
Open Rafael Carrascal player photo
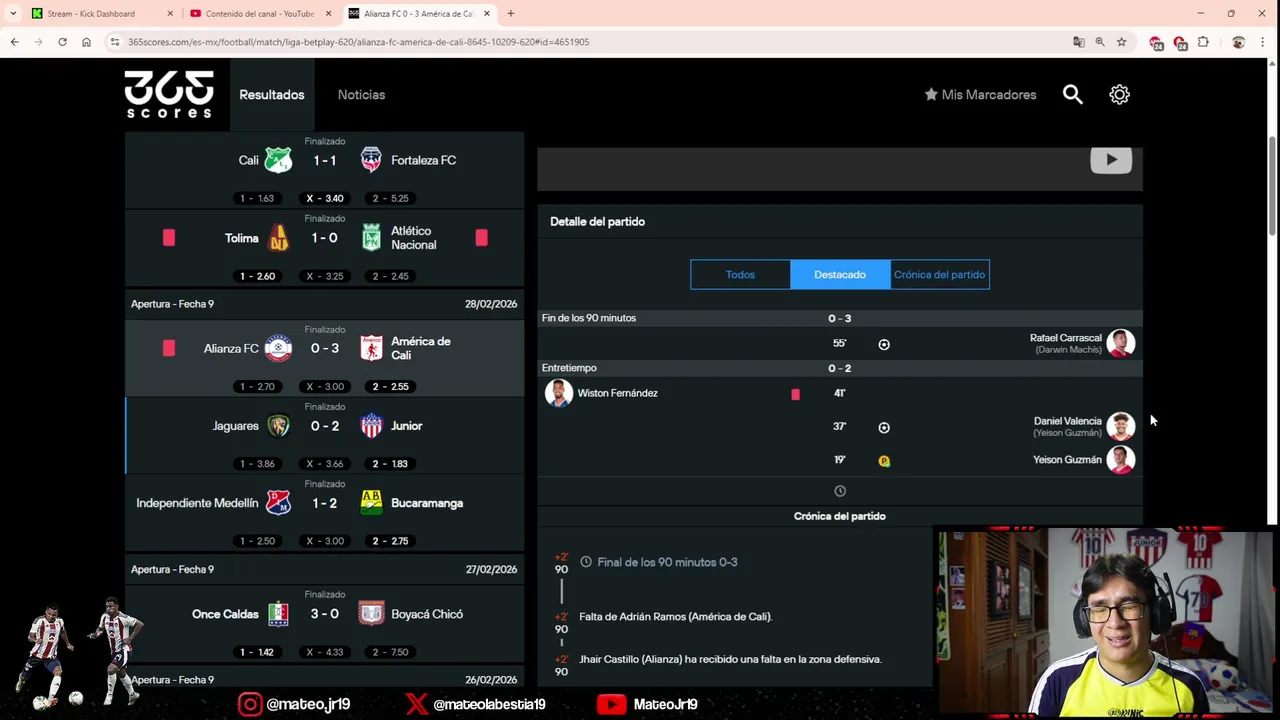pyautogui.click(x=1120, y=343)
